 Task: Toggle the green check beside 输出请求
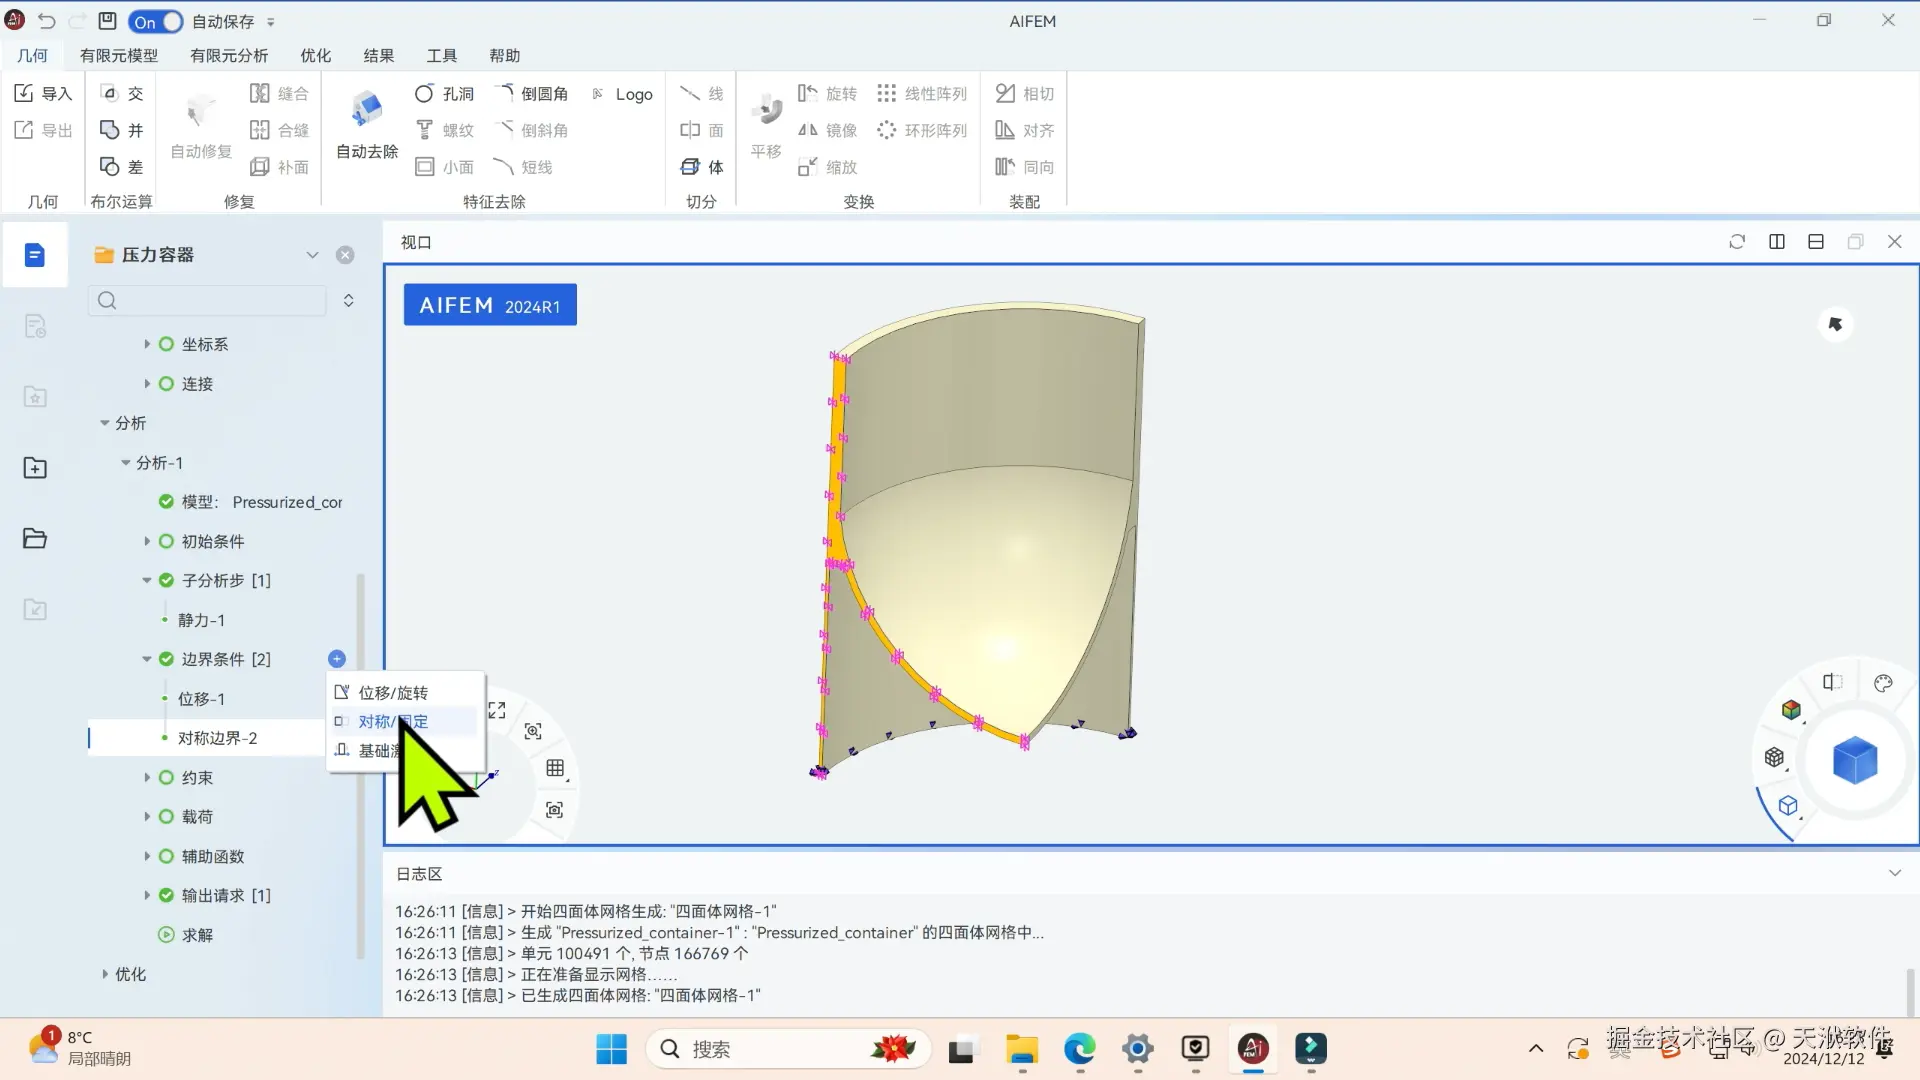[x=166, y=896]
